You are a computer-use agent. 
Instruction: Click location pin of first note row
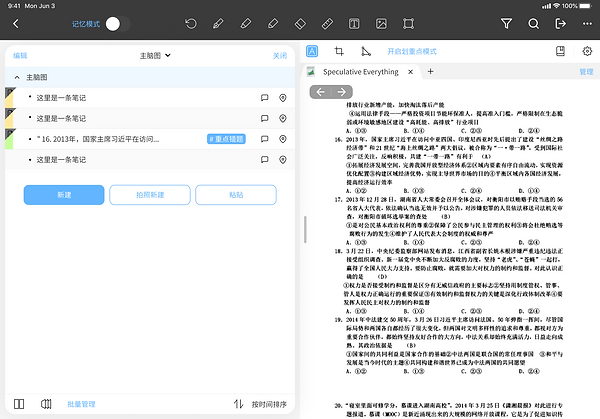[283, 98]
